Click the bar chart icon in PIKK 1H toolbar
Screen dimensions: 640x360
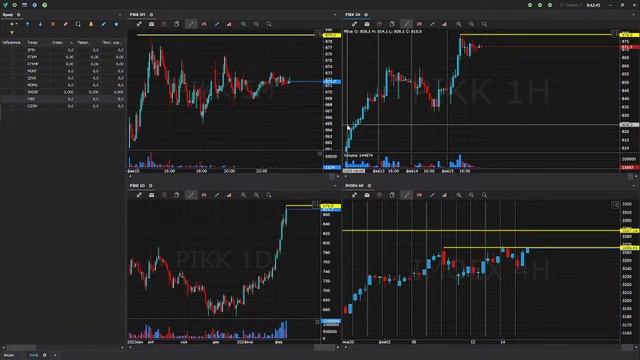(x=444, y=24)
